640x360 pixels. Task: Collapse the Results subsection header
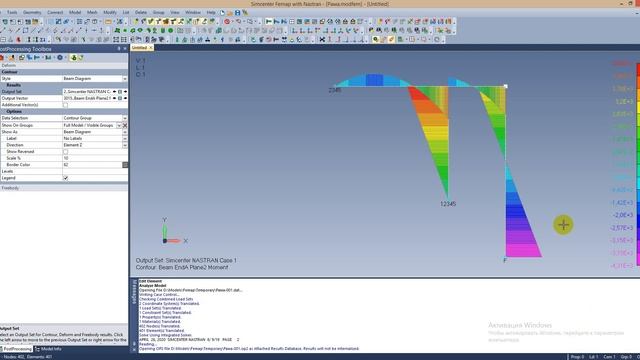(64, 85)
